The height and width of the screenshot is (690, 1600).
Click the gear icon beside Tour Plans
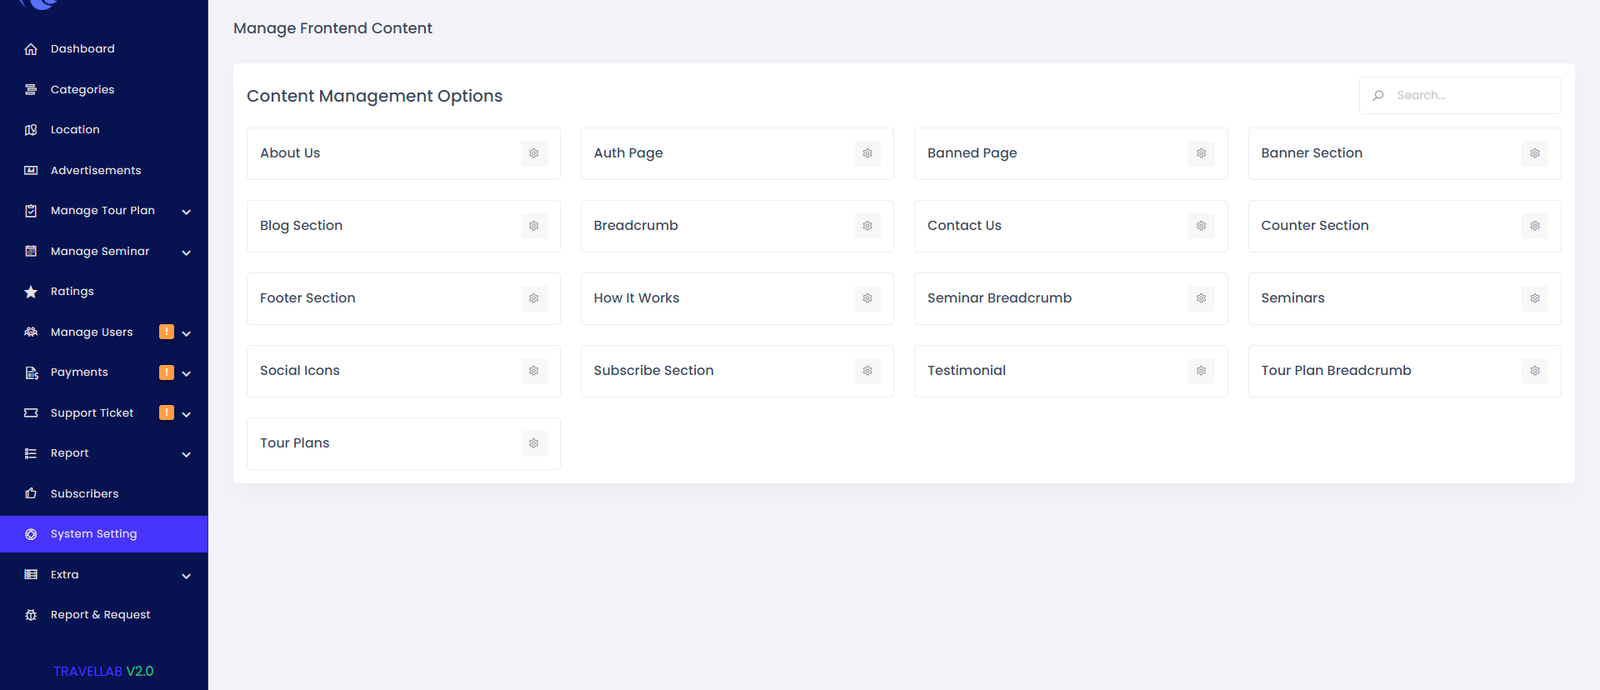pyautogui.click(x=534, y=443)
